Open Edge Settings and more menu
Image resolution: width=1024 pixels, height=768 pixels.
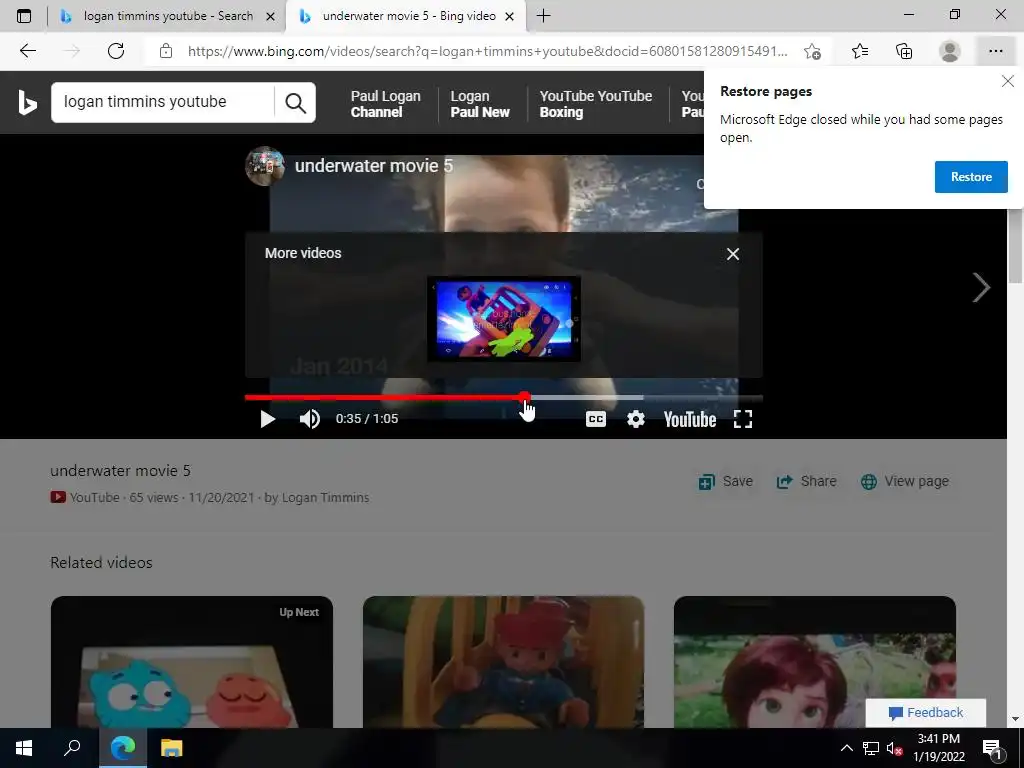pyautogui.click(x=995, y=51)
